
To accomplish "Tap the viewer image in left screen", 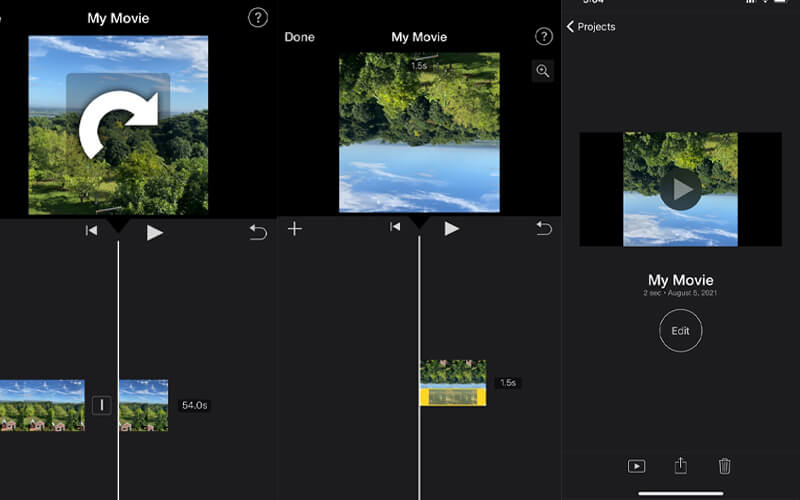I will pyautogui.click(x=118, y=125).
